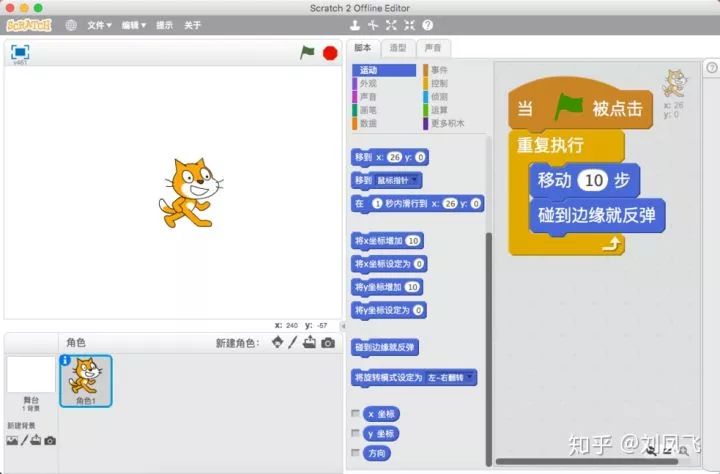Enable the y 坐标 stage monitor checkbox

[355, 433]
